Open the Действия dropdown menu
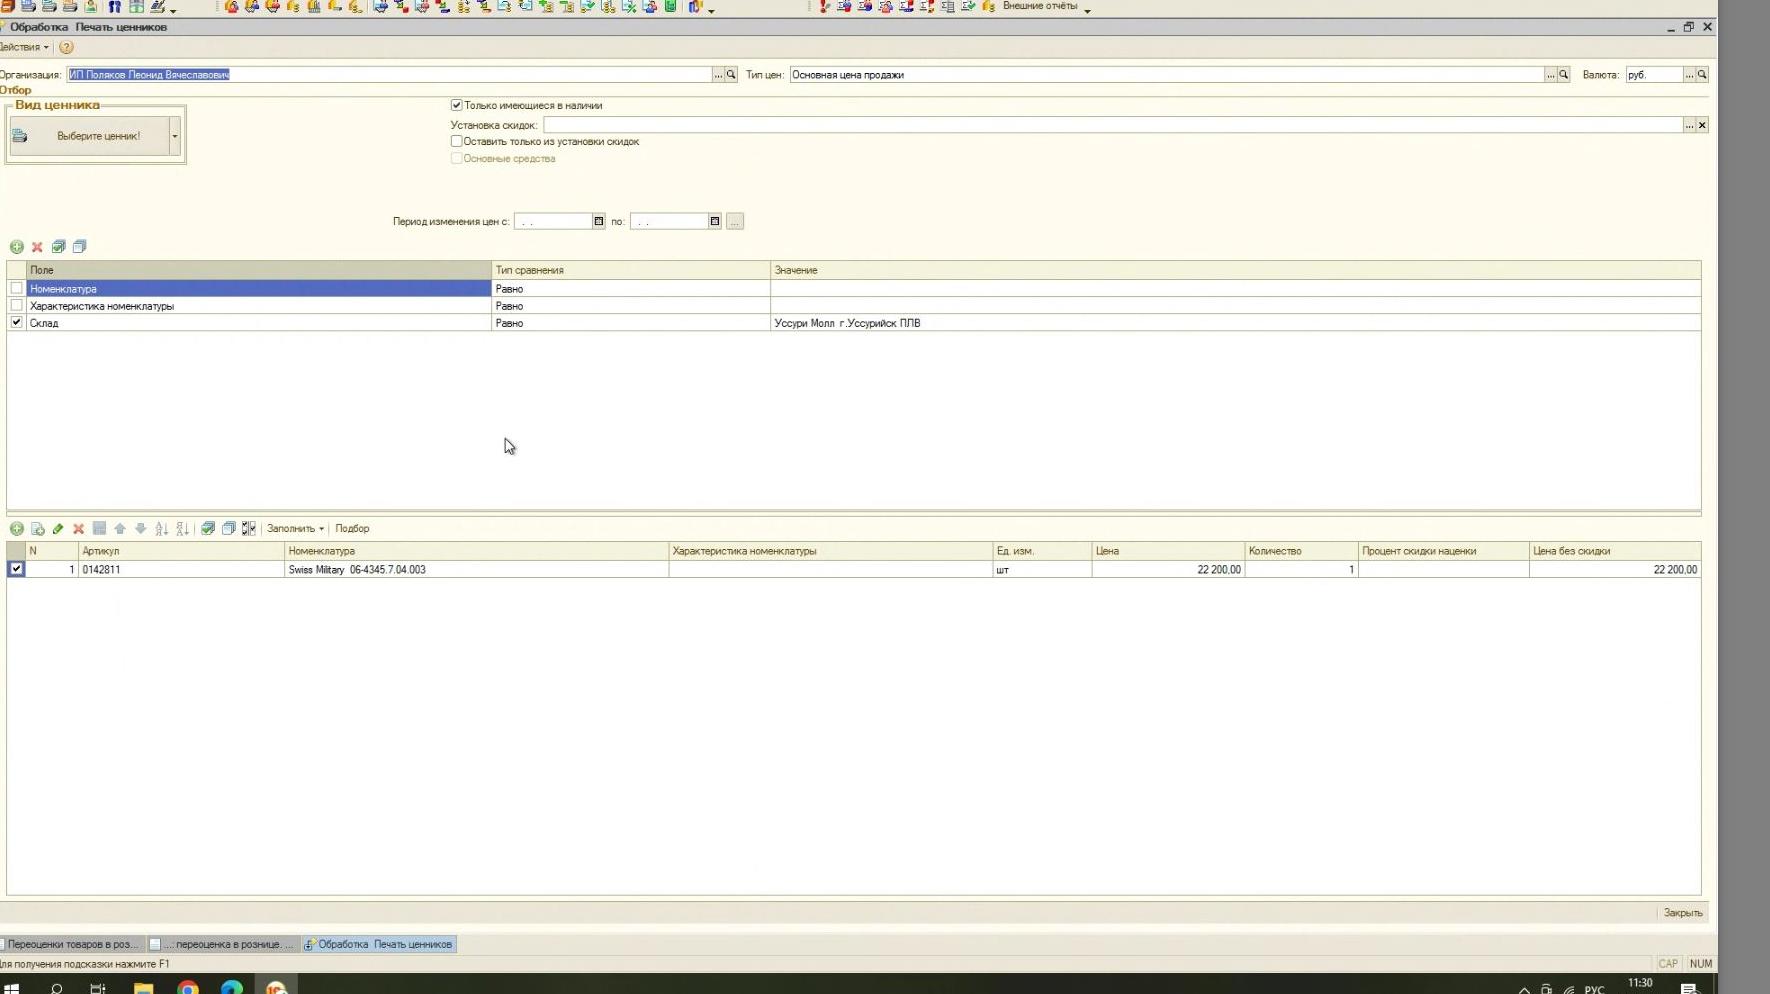 (x=24, y=47)
